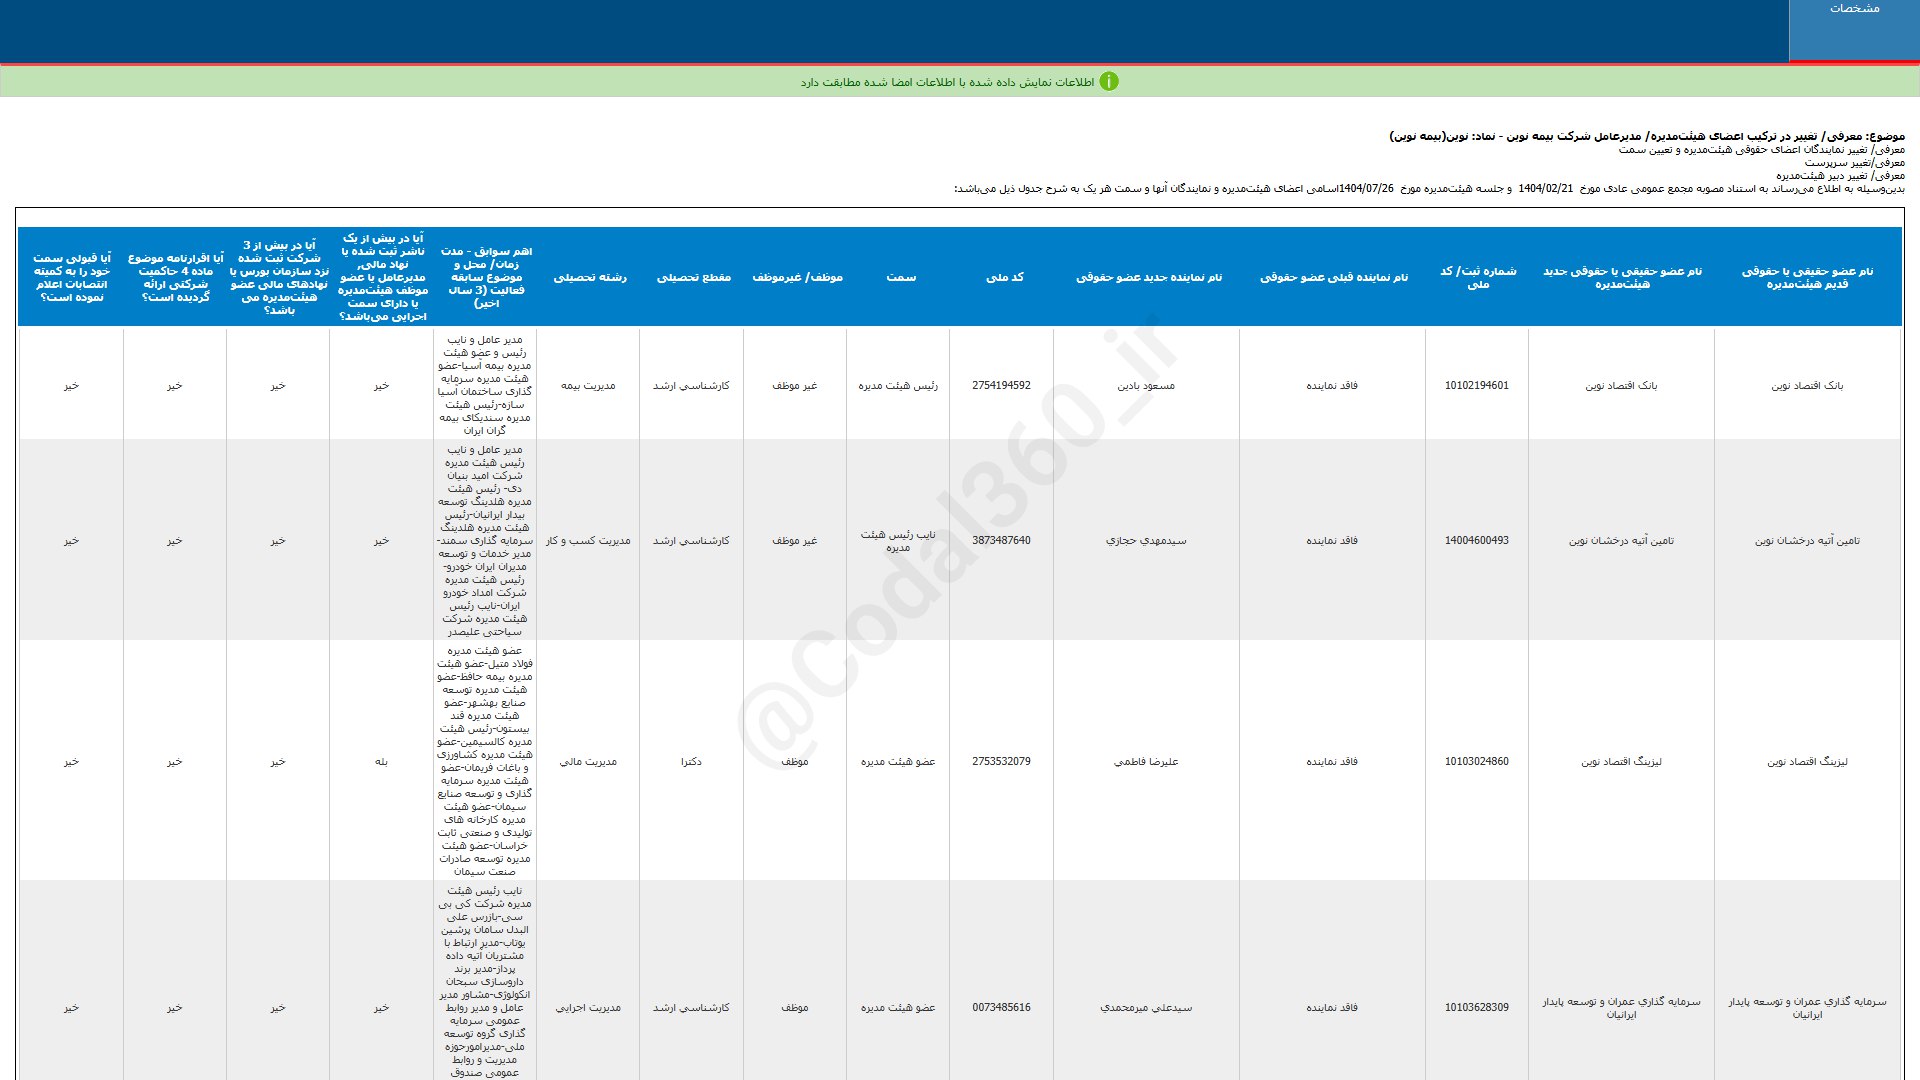Viewport: 1920px width, 1080px height.
Task: Select national code 2754194592 cell
Action: 1001,385
